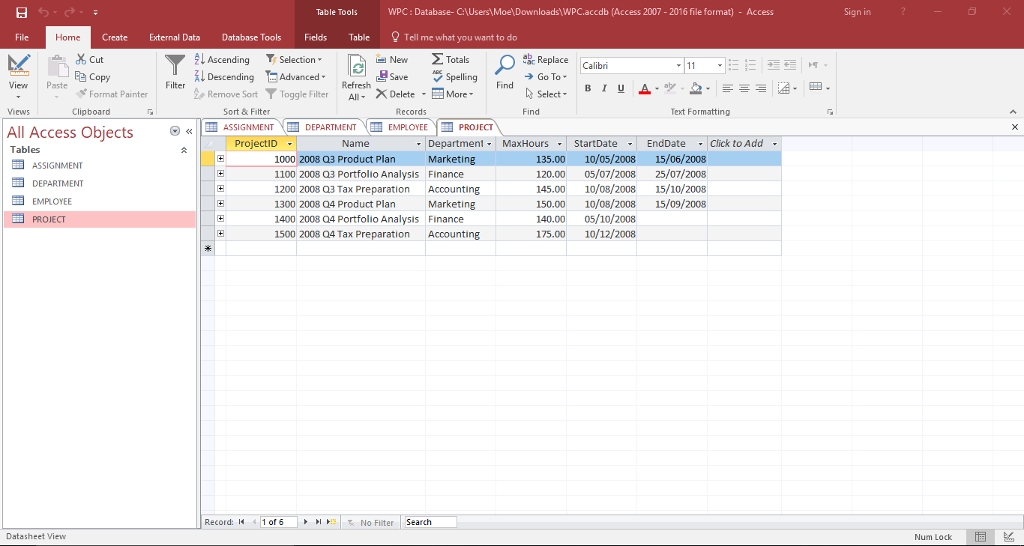Collapse the Tables group in navigation pane
The height and width of the screenshot is (546, 1024).
[184, 150]
